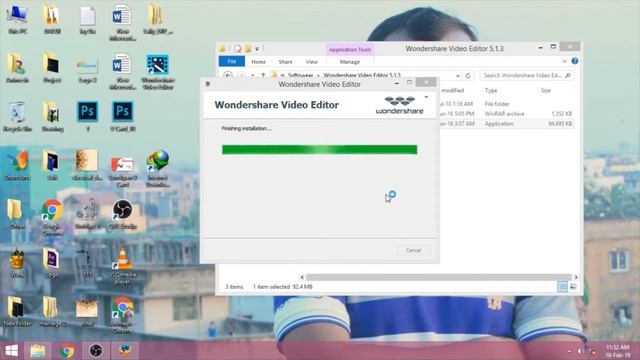Select the Application Tools contextual tab
Image resolution: width=640 pixels, height=360 pixels.
(x=350, y=49)
